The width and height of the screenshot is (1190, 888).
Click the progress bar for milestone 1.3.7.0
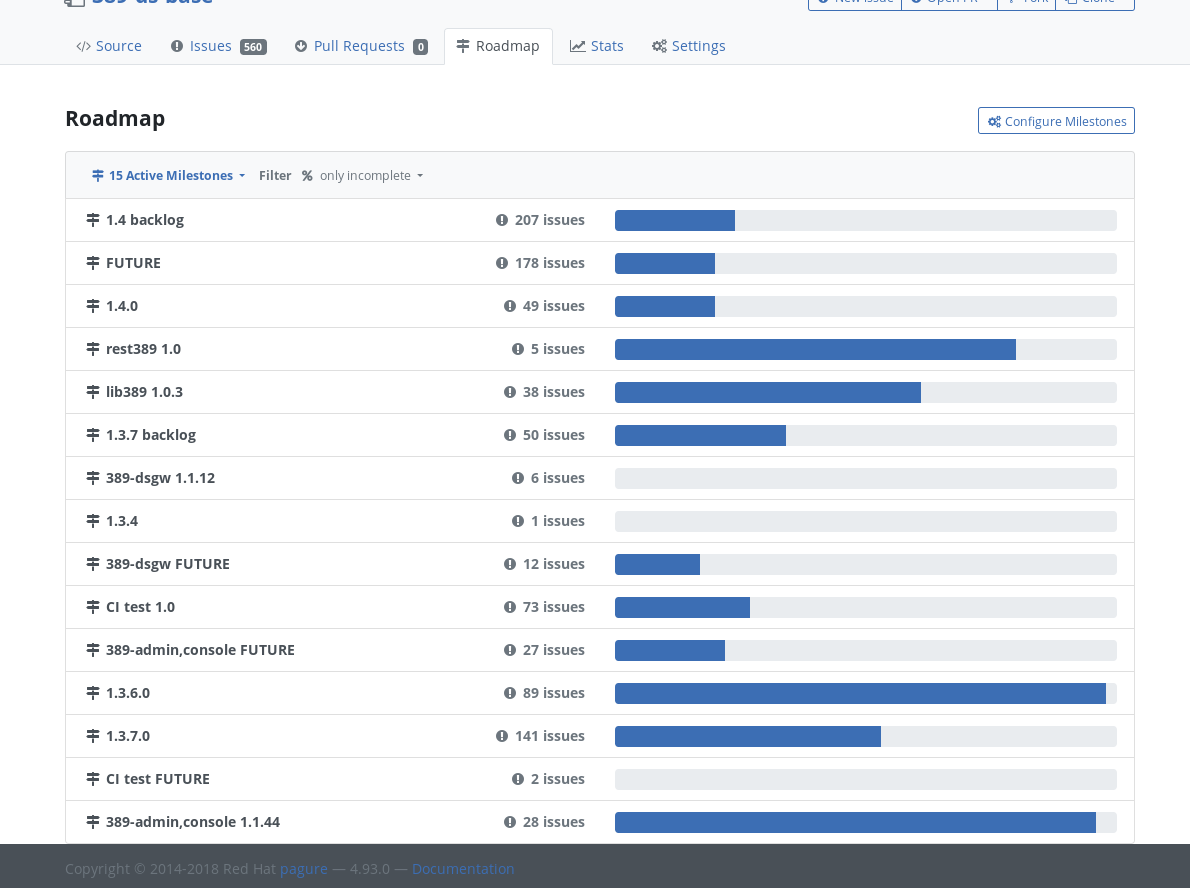click(866, 736)
